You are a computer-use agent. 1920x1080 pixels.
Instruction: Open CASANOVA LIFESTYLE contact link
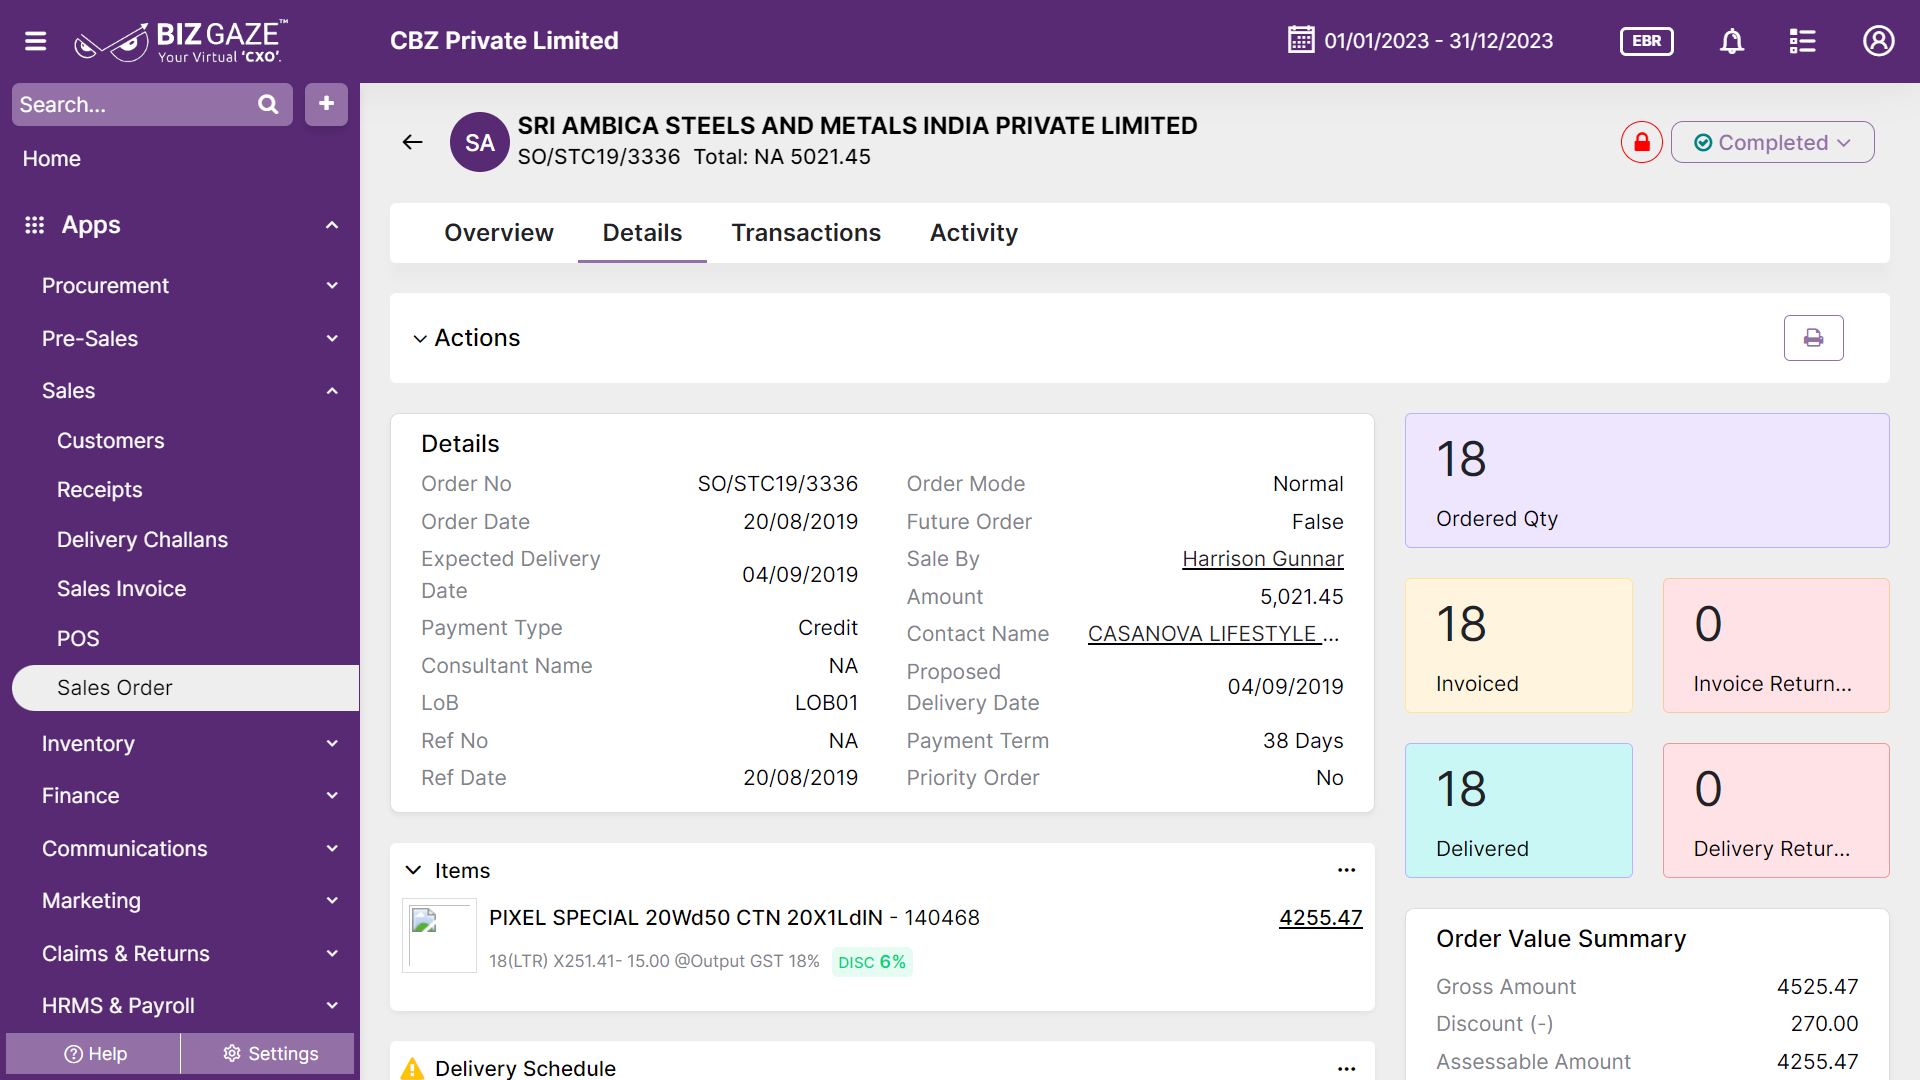pos(1213,634)
